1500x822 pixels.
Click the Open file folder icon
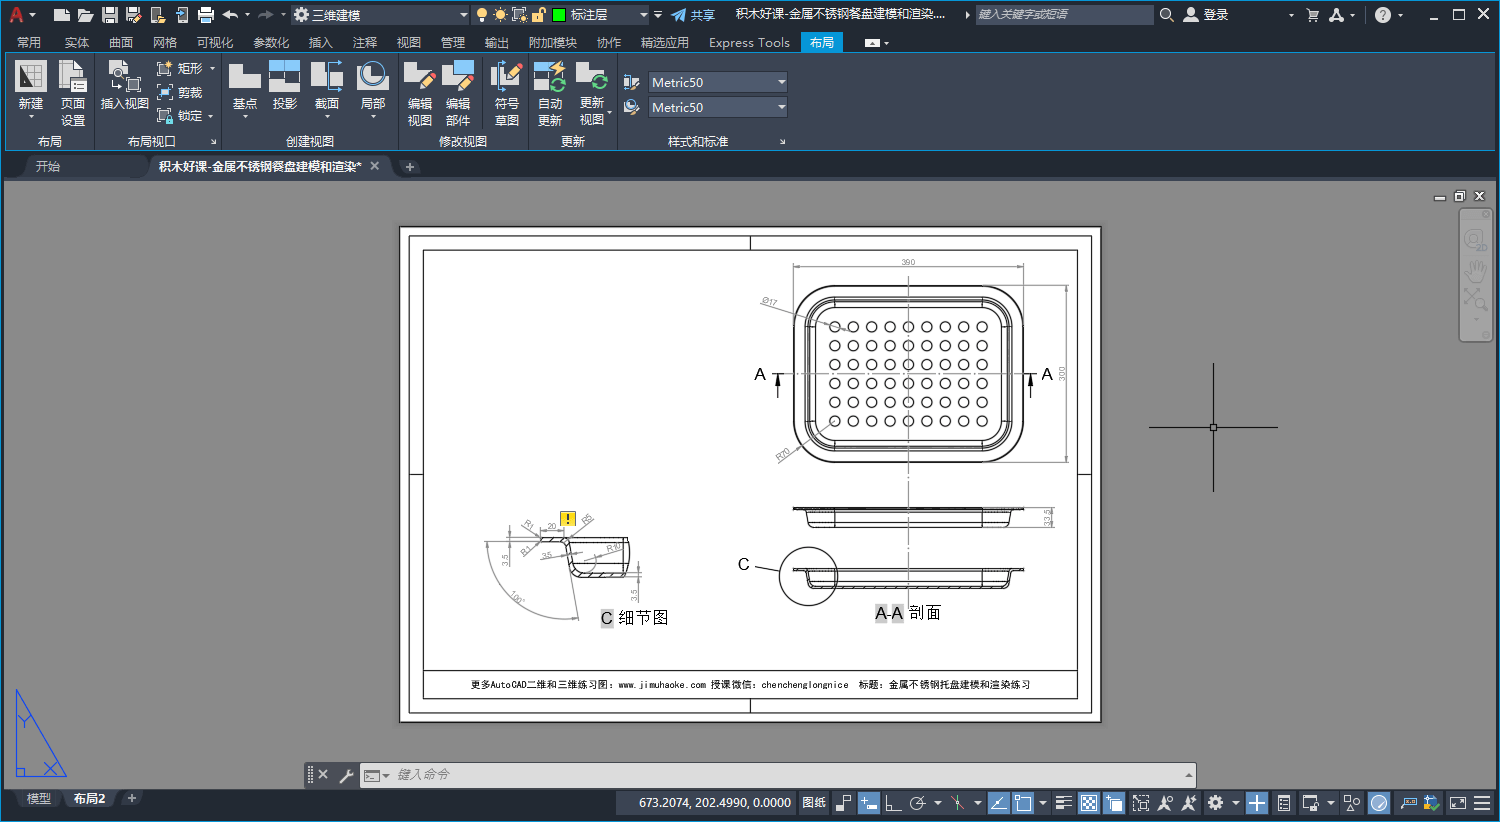click(85, 15)
